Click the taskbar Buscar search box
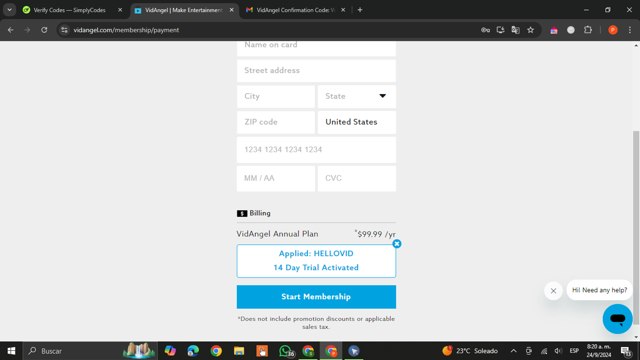The height and width of the screenshot is (360, 640). (x=90, y=351)
